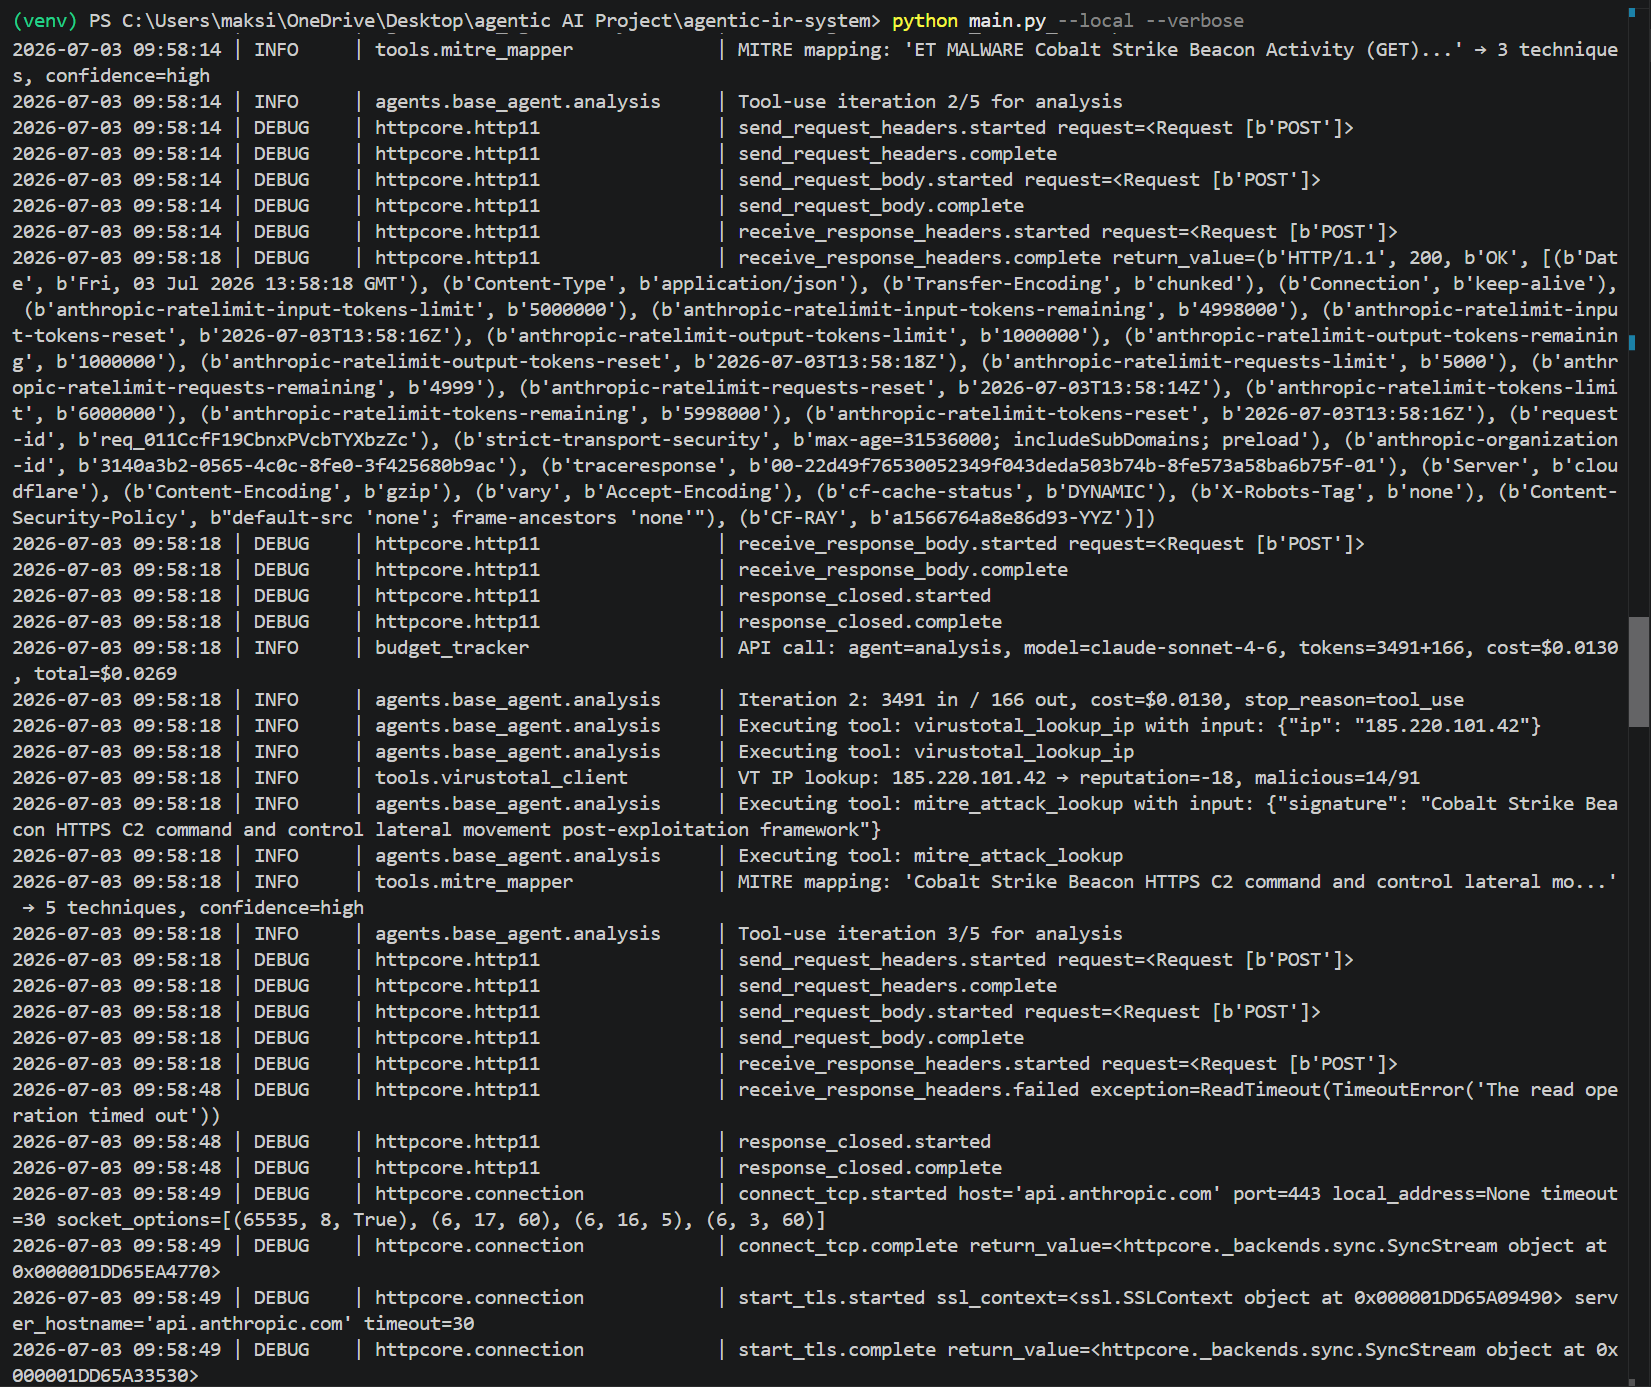Click the 'malicious=14/91' value
Screen dimensions: 1651x1387
(1337, 778)
